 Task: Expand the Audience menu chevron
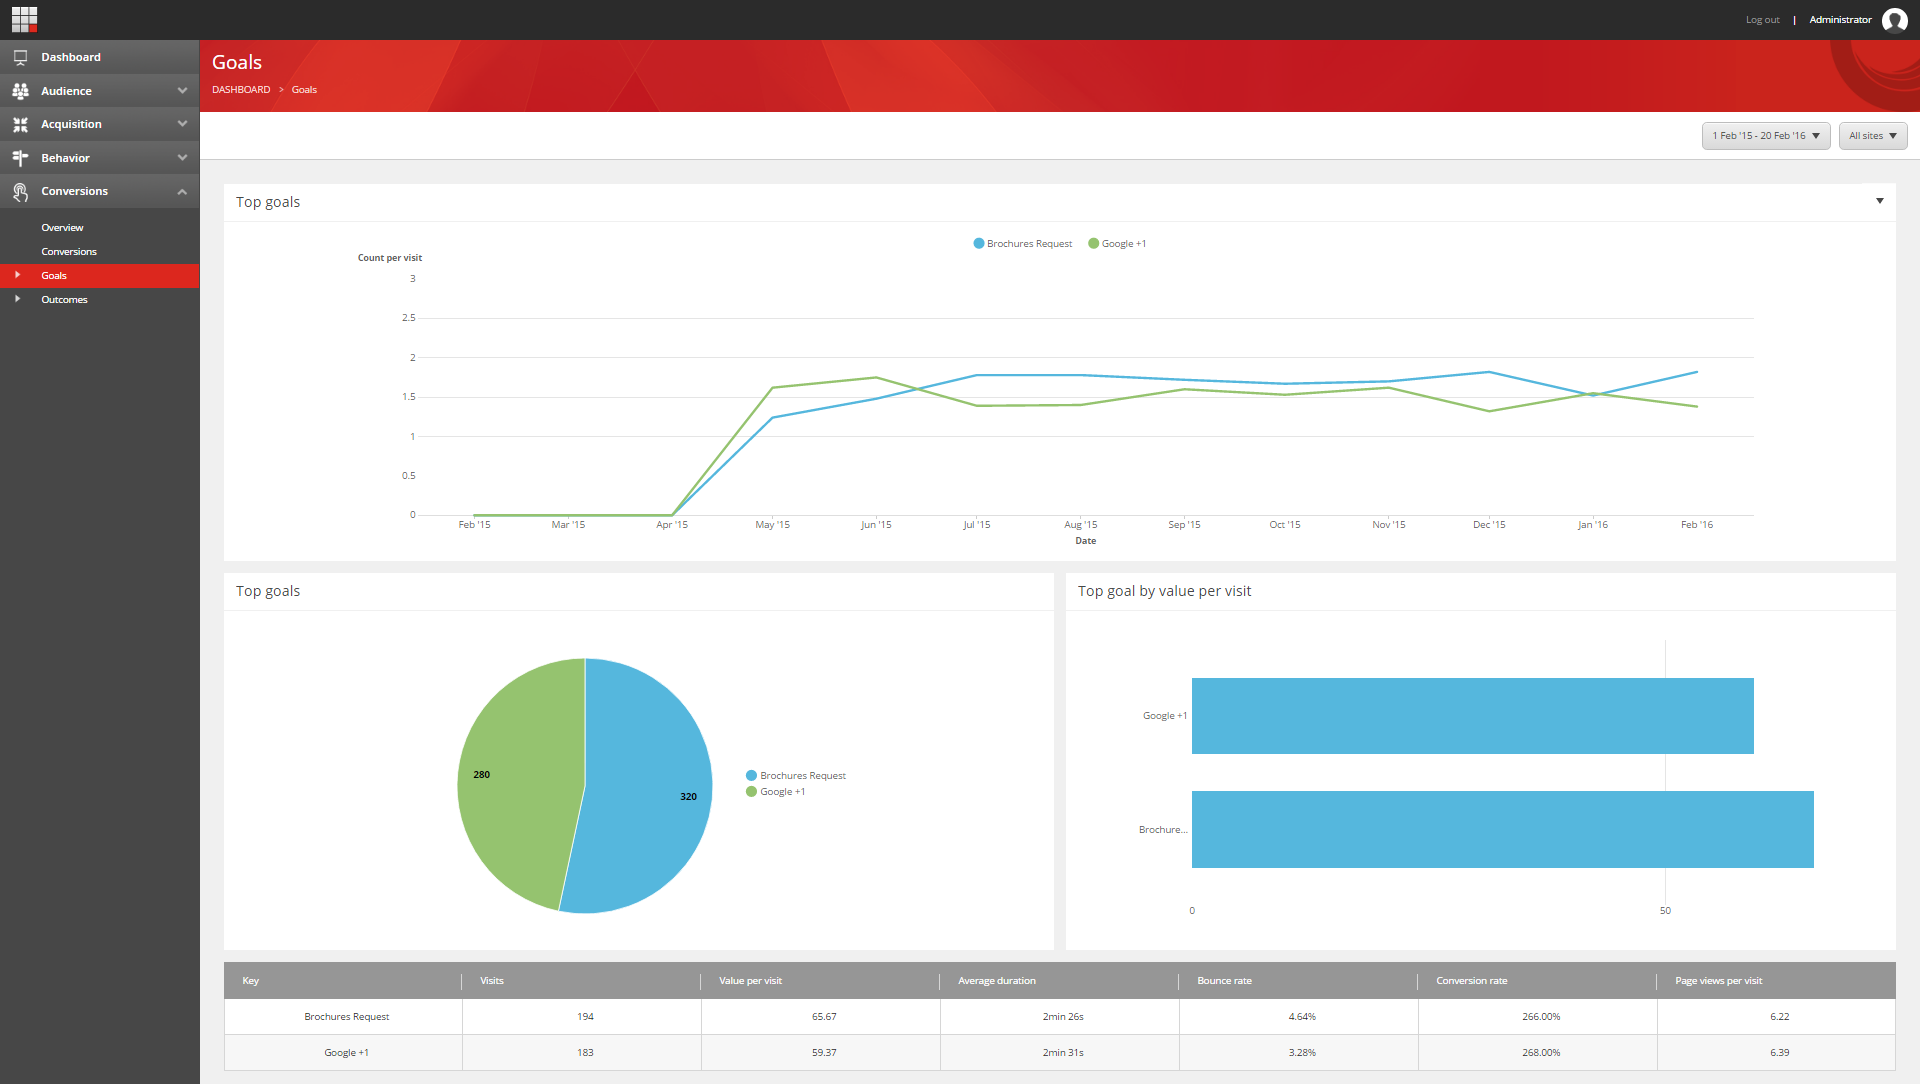tap(182, 91)
